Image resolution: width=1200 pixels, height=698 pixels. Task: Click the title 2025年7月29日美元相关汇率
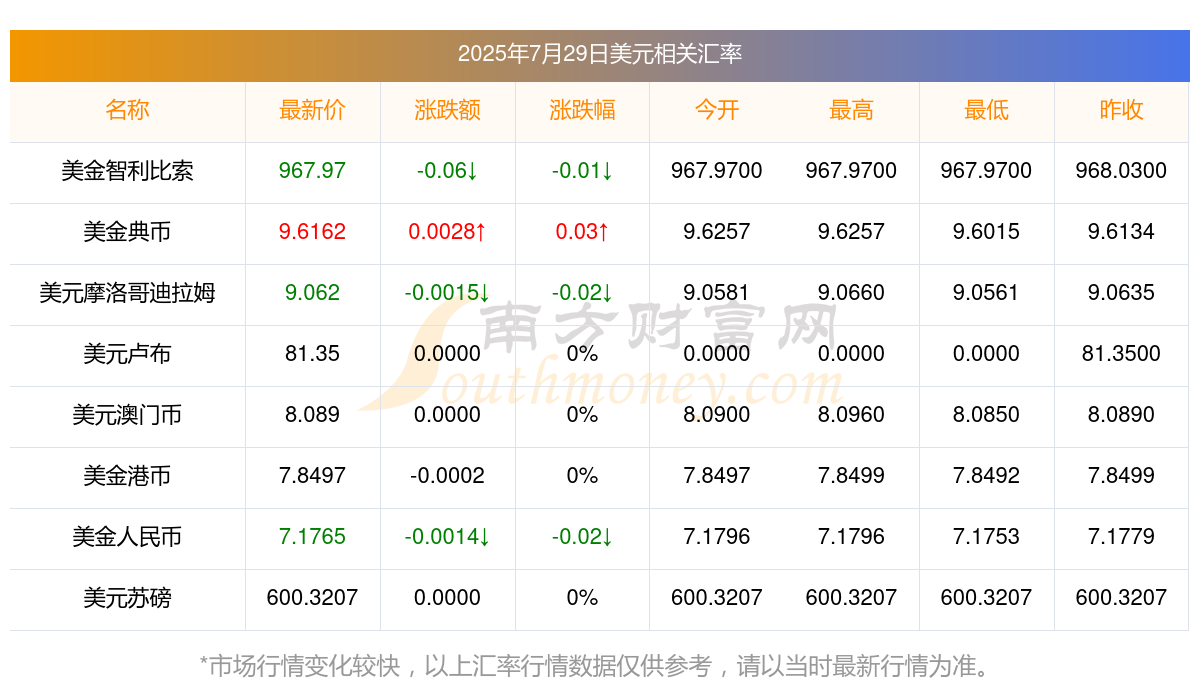tap(600, 54)
